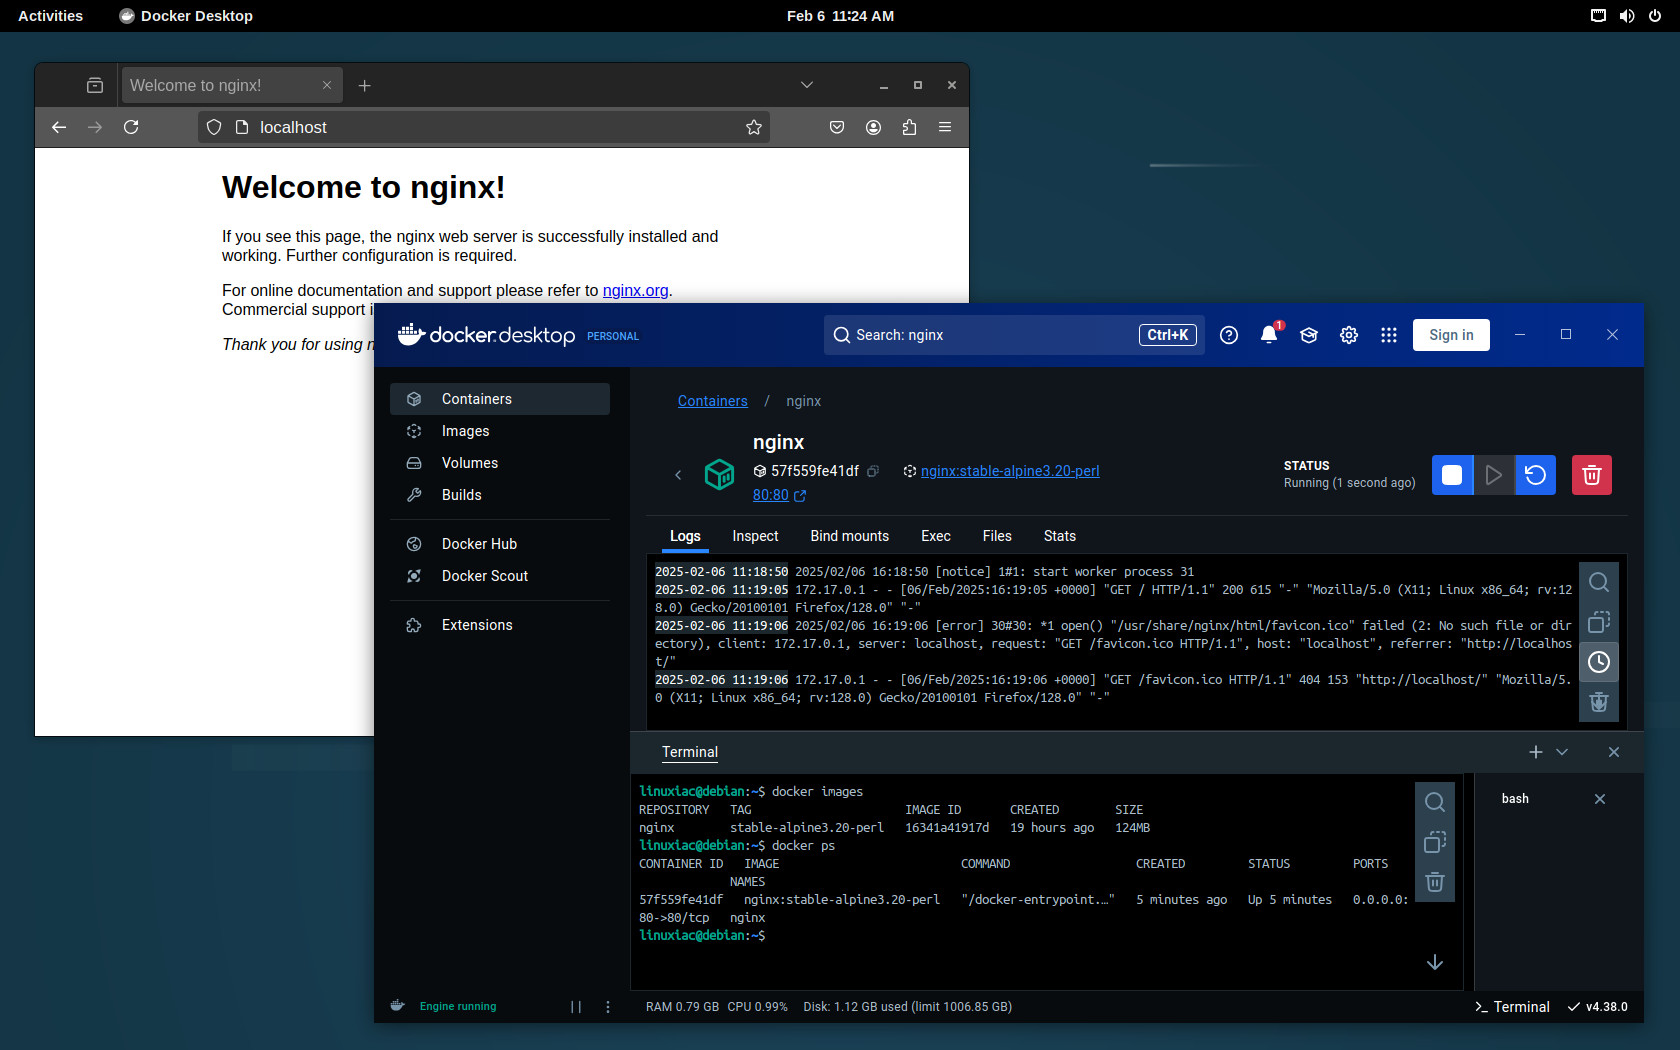Open Images in the sidebar
Screen dimensions: 1680x1050
coord(500,431)
